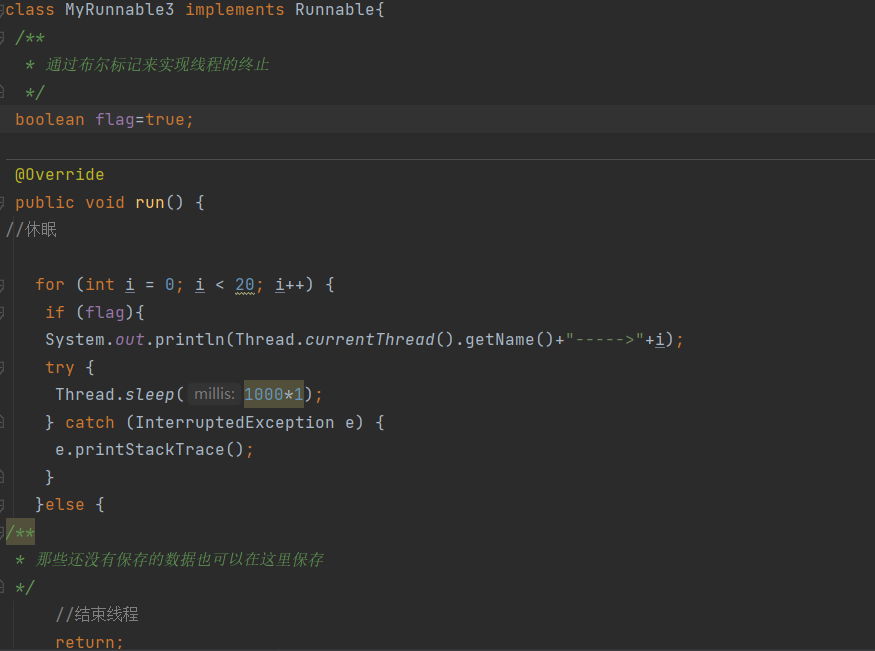
Task: Click the return statement
Action: 89,642
